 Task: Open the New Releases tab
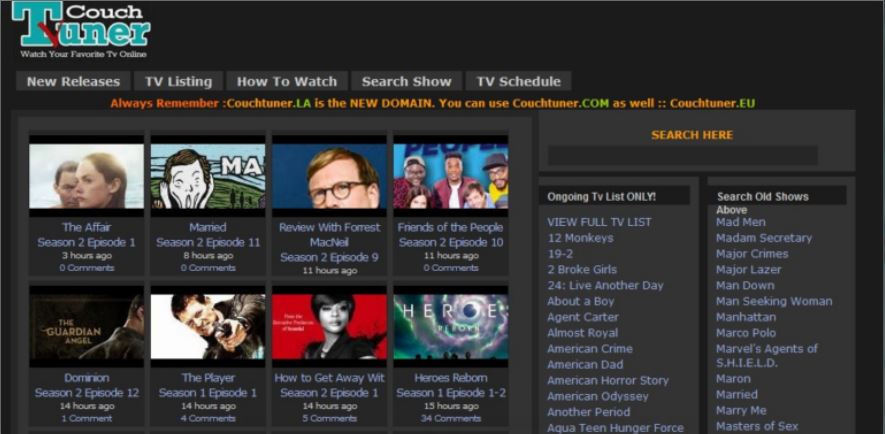[73, 81]
